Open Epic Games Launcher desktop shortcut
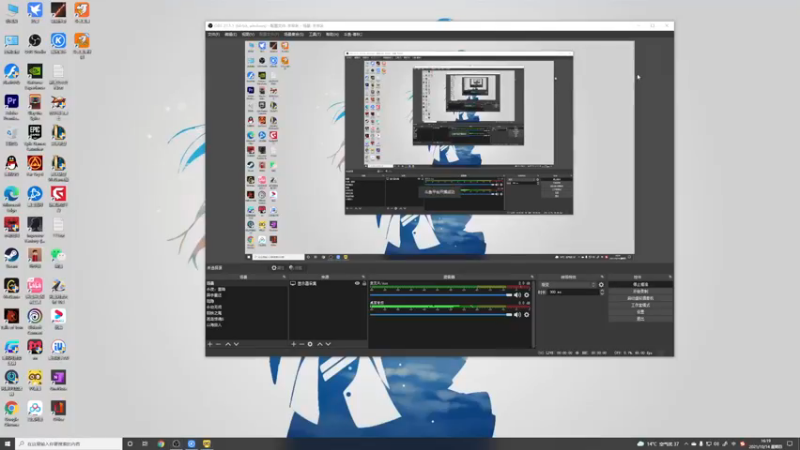Viewport: 800px width, 450px height. pos(35,138)
